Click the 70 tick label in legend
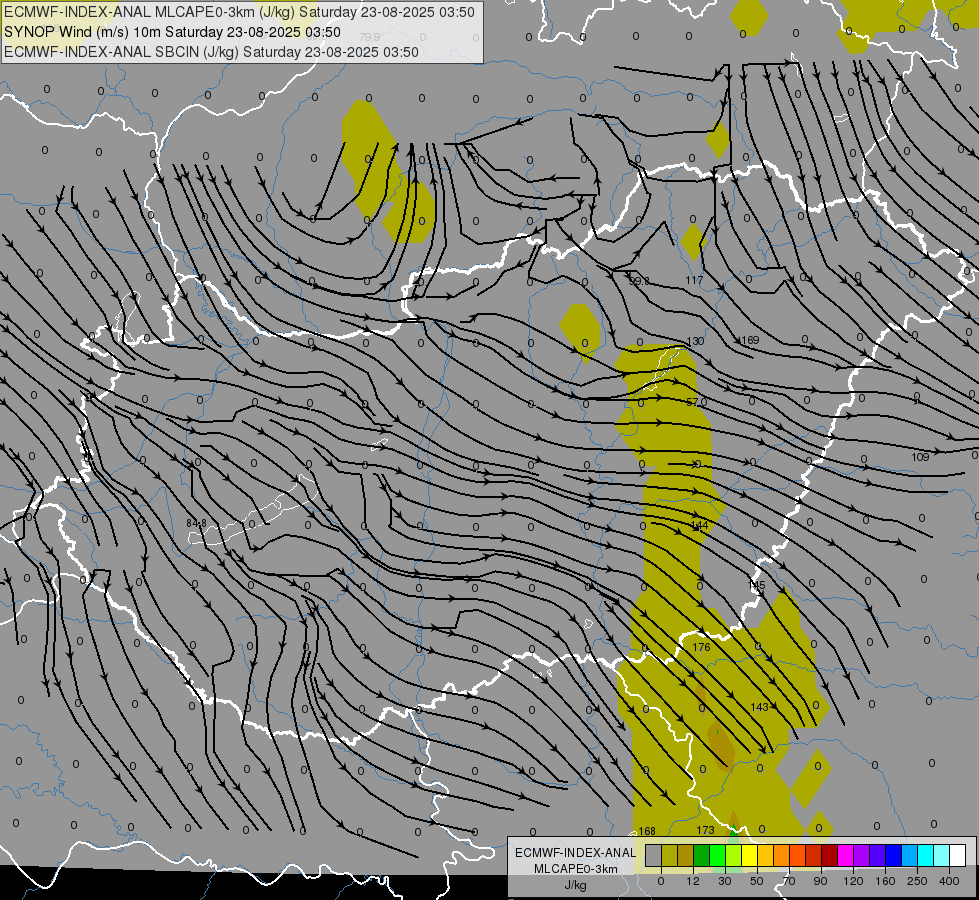Image resolution: width=979 pixels, height=900 pixels. tap(789, 881)
